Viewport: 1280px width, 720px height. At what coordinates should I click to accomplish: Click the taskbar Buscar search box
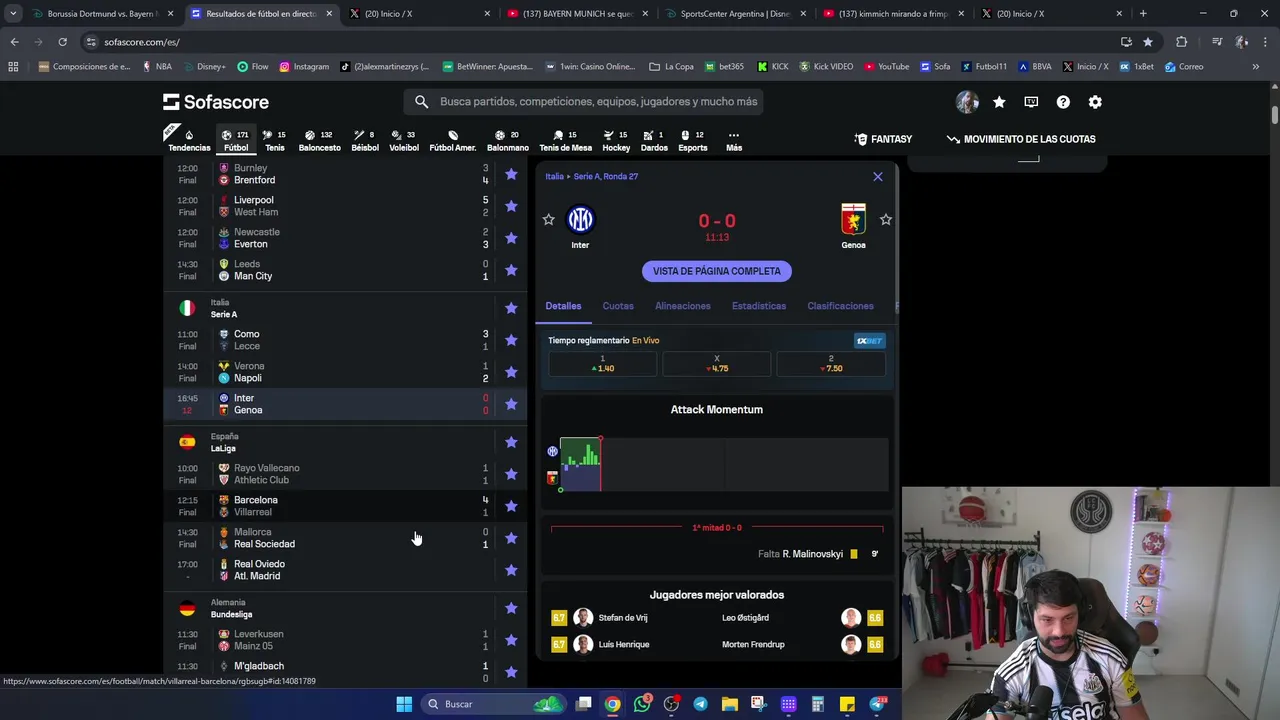coord(492,704)
